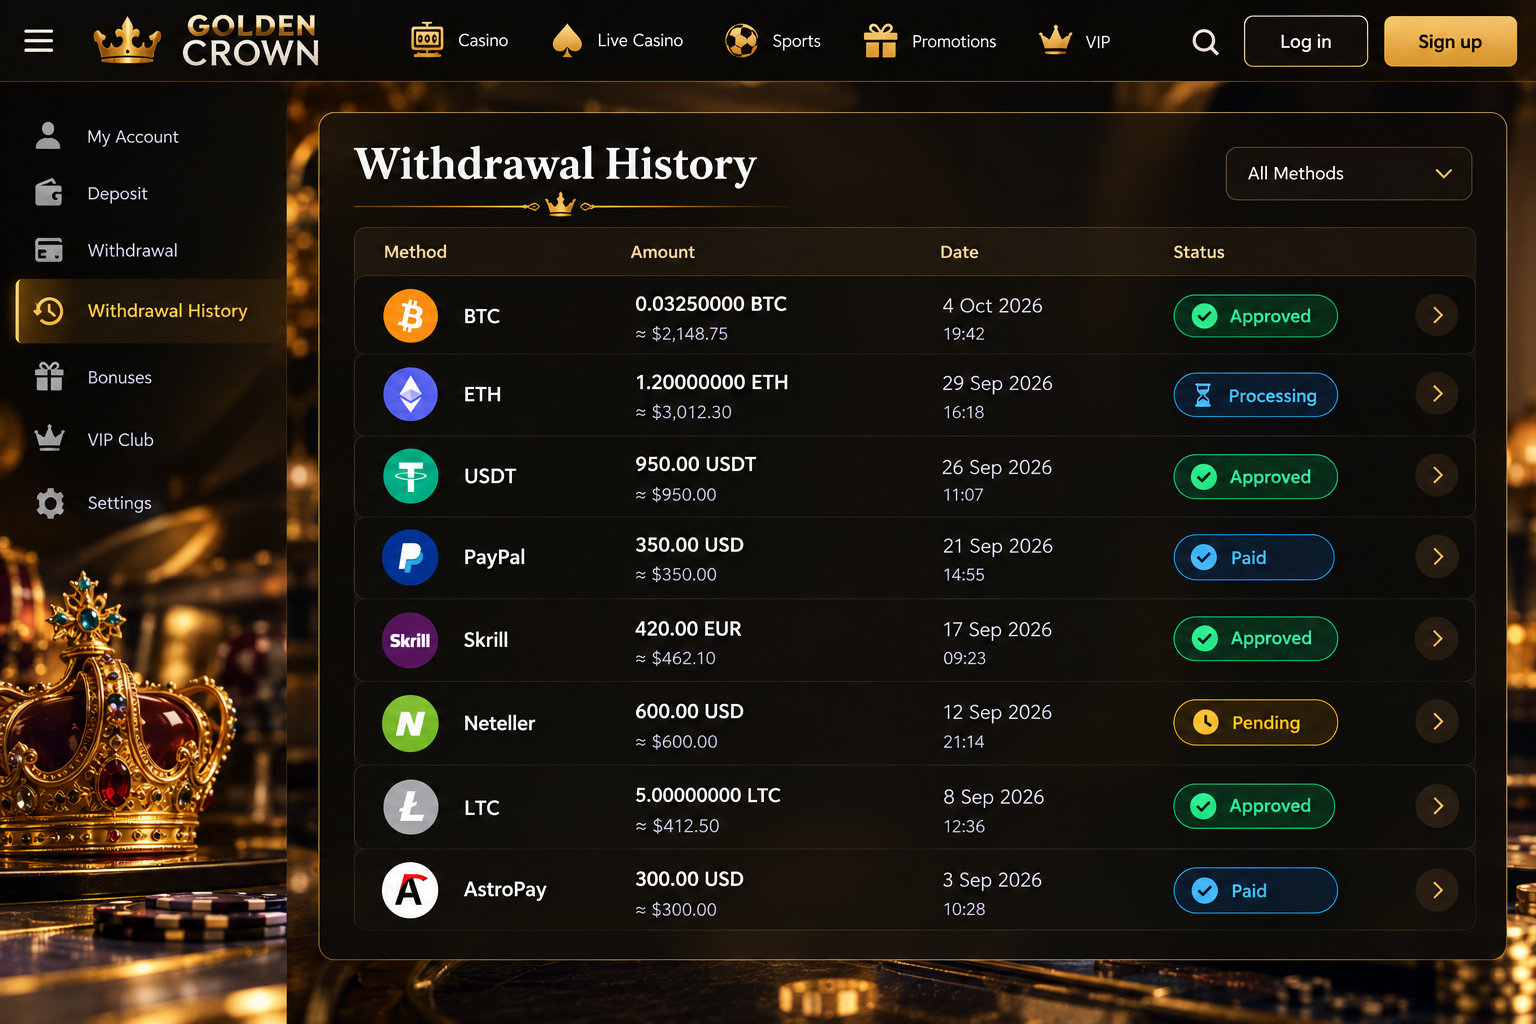Open the Casino nav item
The width and height of the screenshot is (1536, 1024).
point(460,41)
